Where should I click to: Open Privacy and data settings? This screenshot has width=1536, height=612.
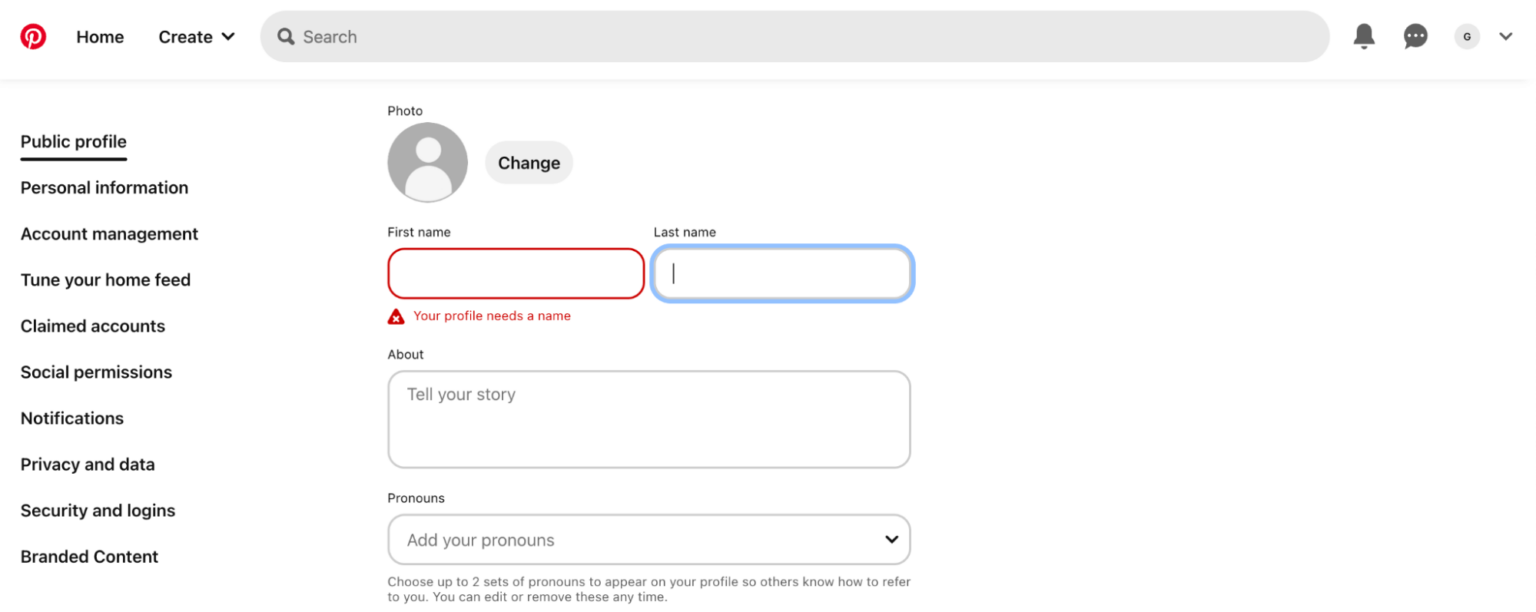(87, 464)
